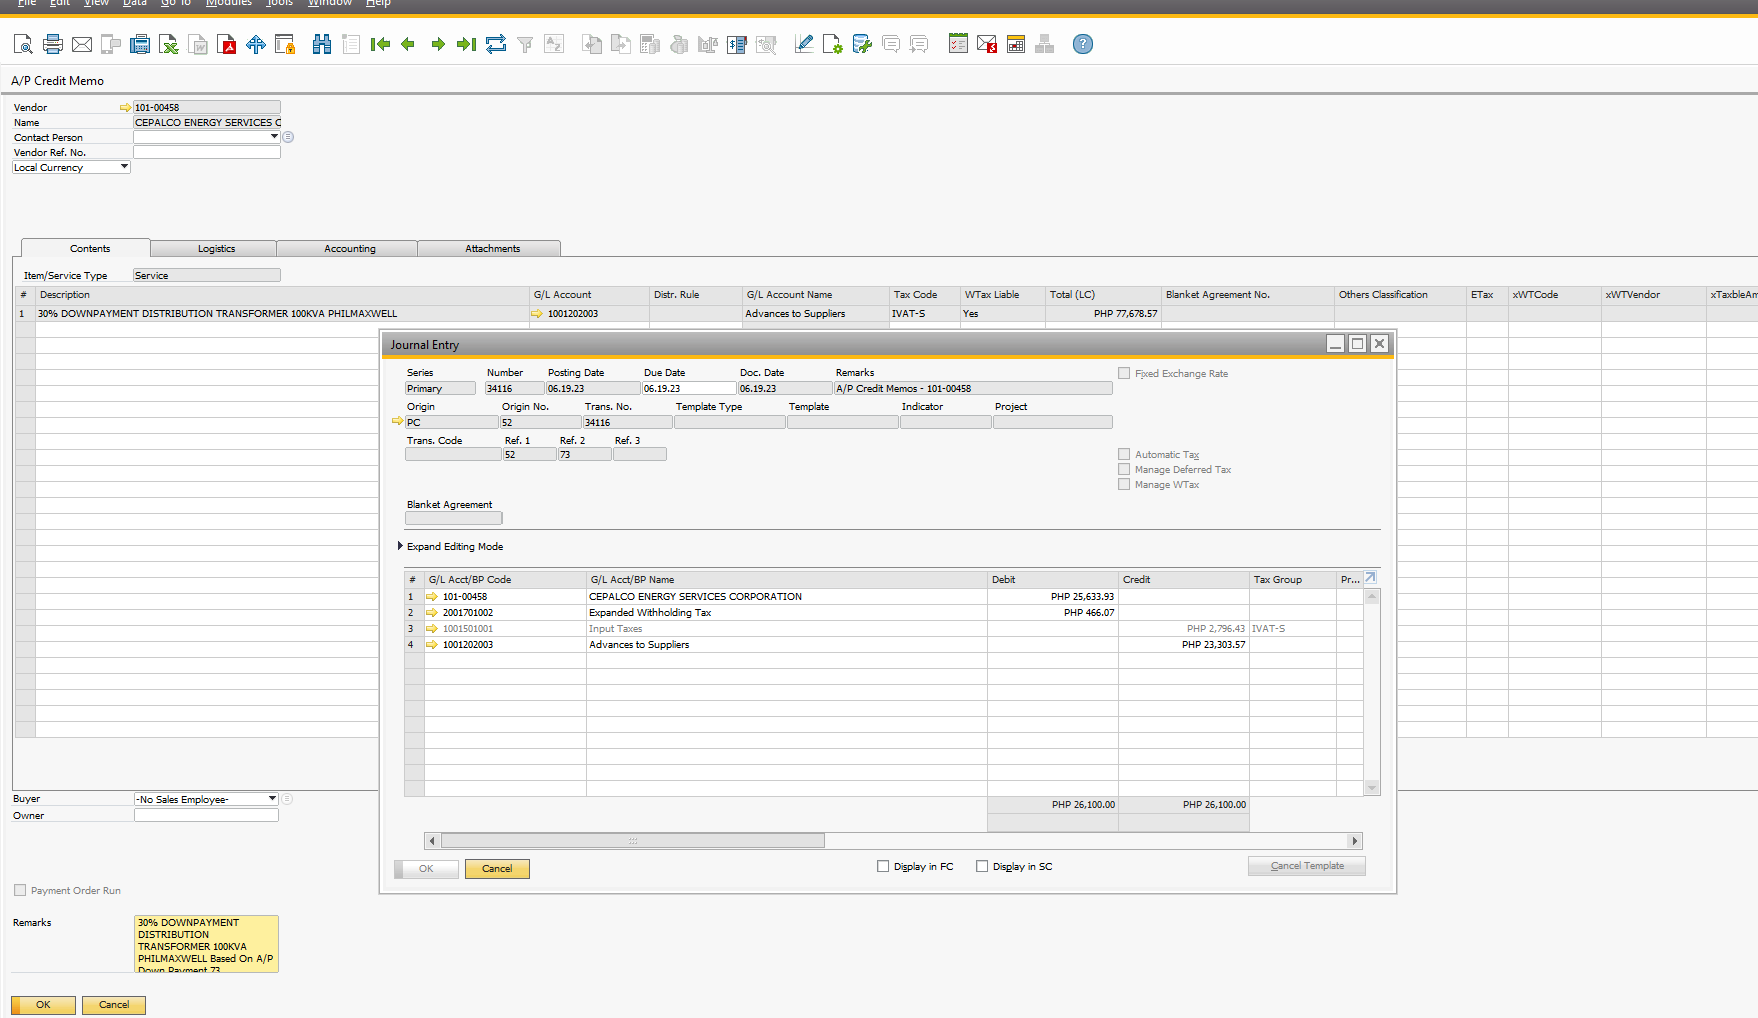The height and width of the screenshot is (1018, 1758).
Task: Toggle the Automatic Tax checkbox
Action: (x=1124, y=454)
